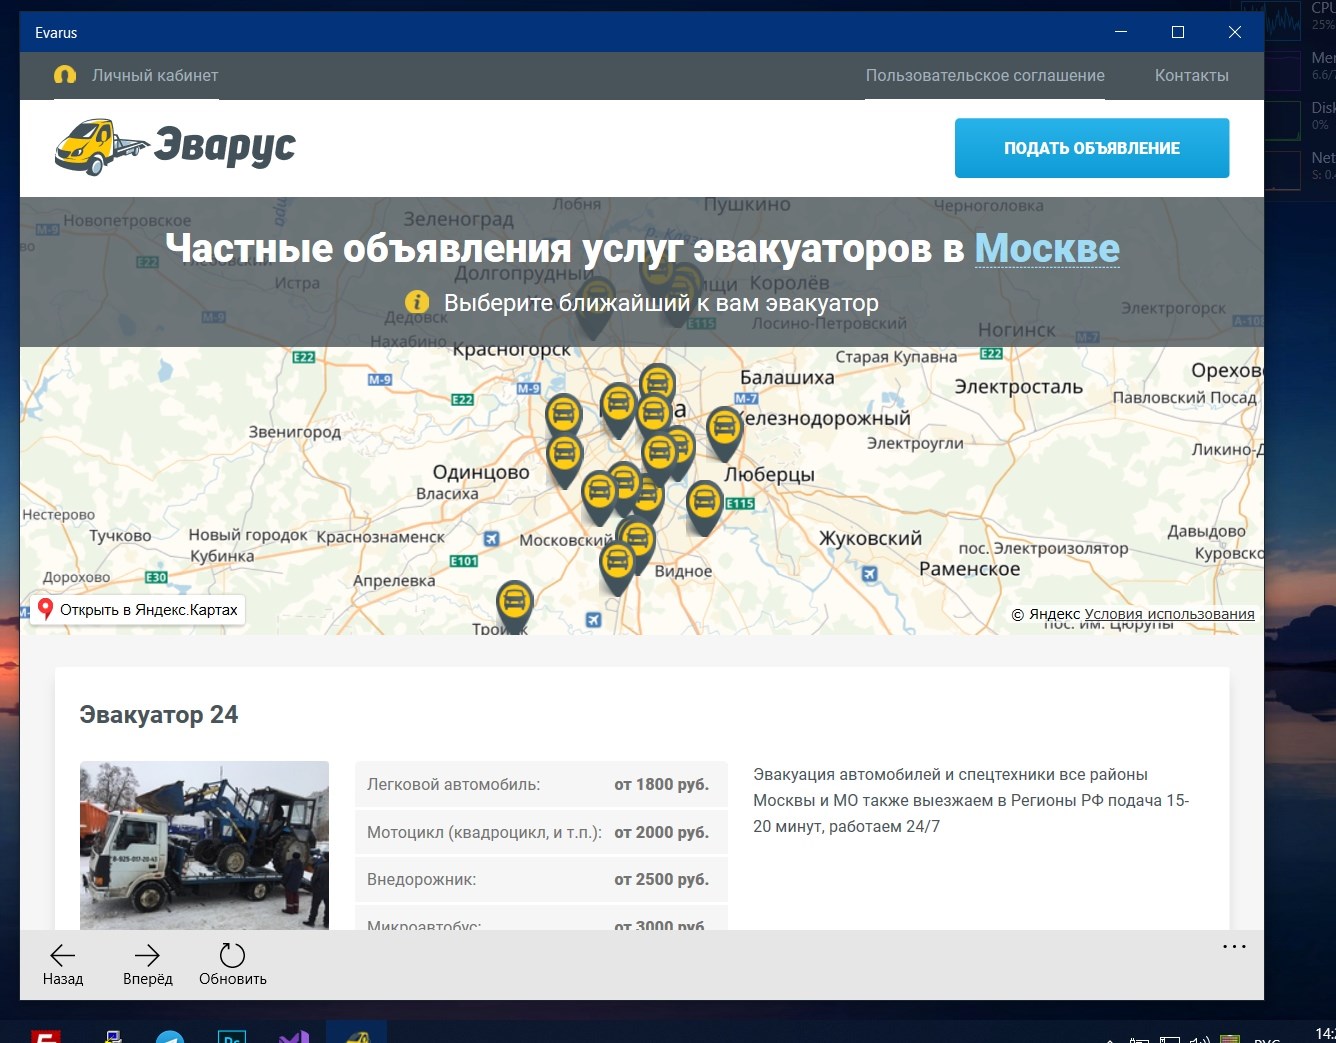The width and height of the screenshot is (1336, 1043).
Task: Click the от 1800 руб. price
Action: pyautogui.click(x=661, y=785)
